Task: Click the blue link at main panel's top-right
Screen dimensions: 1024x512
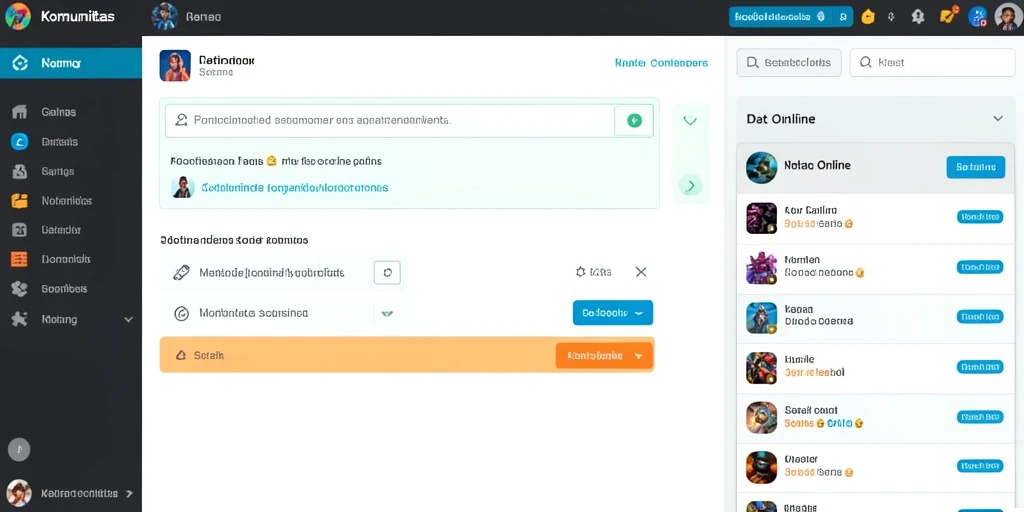Action: (x=661, y=63)
